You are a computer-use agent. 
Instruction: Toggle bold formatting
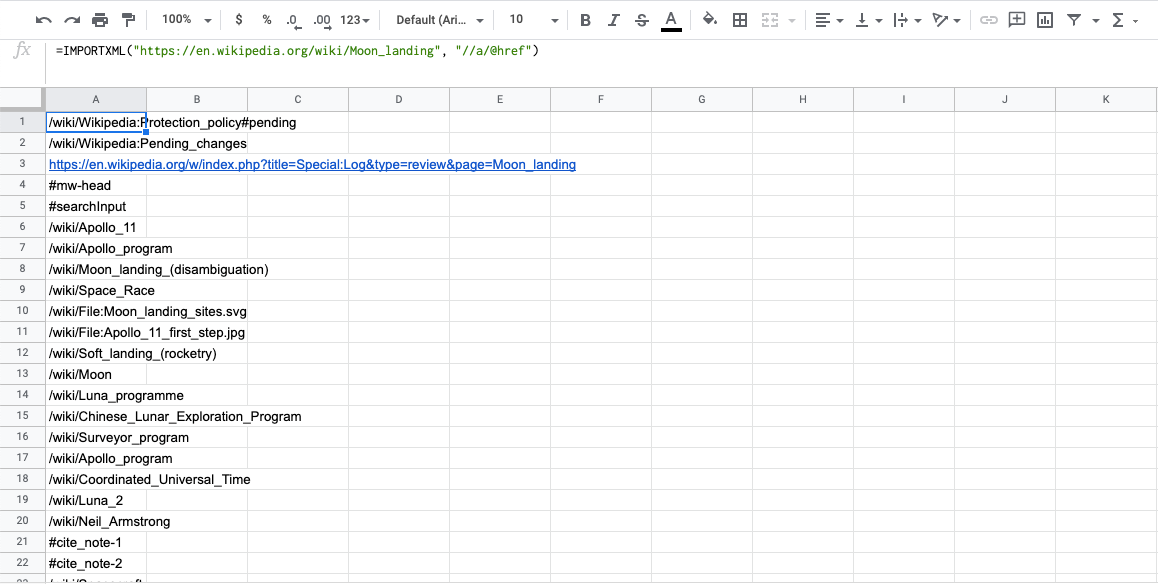click(586, 20)
